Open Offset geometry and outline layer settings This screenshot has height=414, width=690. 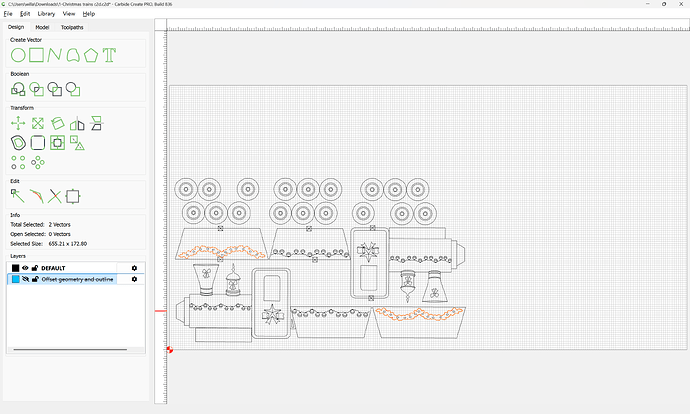click(x=134, y=280)
